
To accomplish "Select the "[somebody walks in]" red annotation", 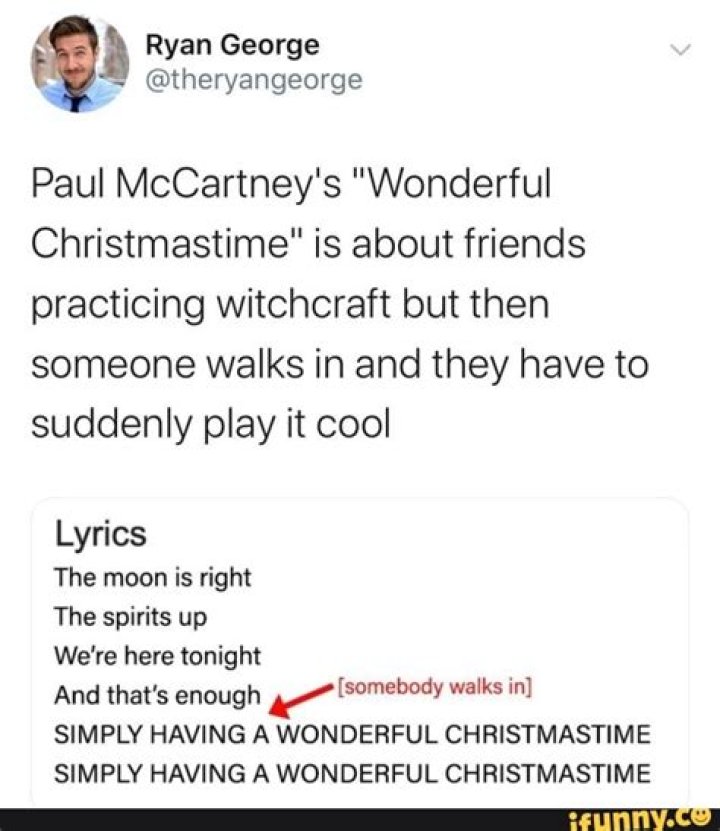I will coord(434,687).
